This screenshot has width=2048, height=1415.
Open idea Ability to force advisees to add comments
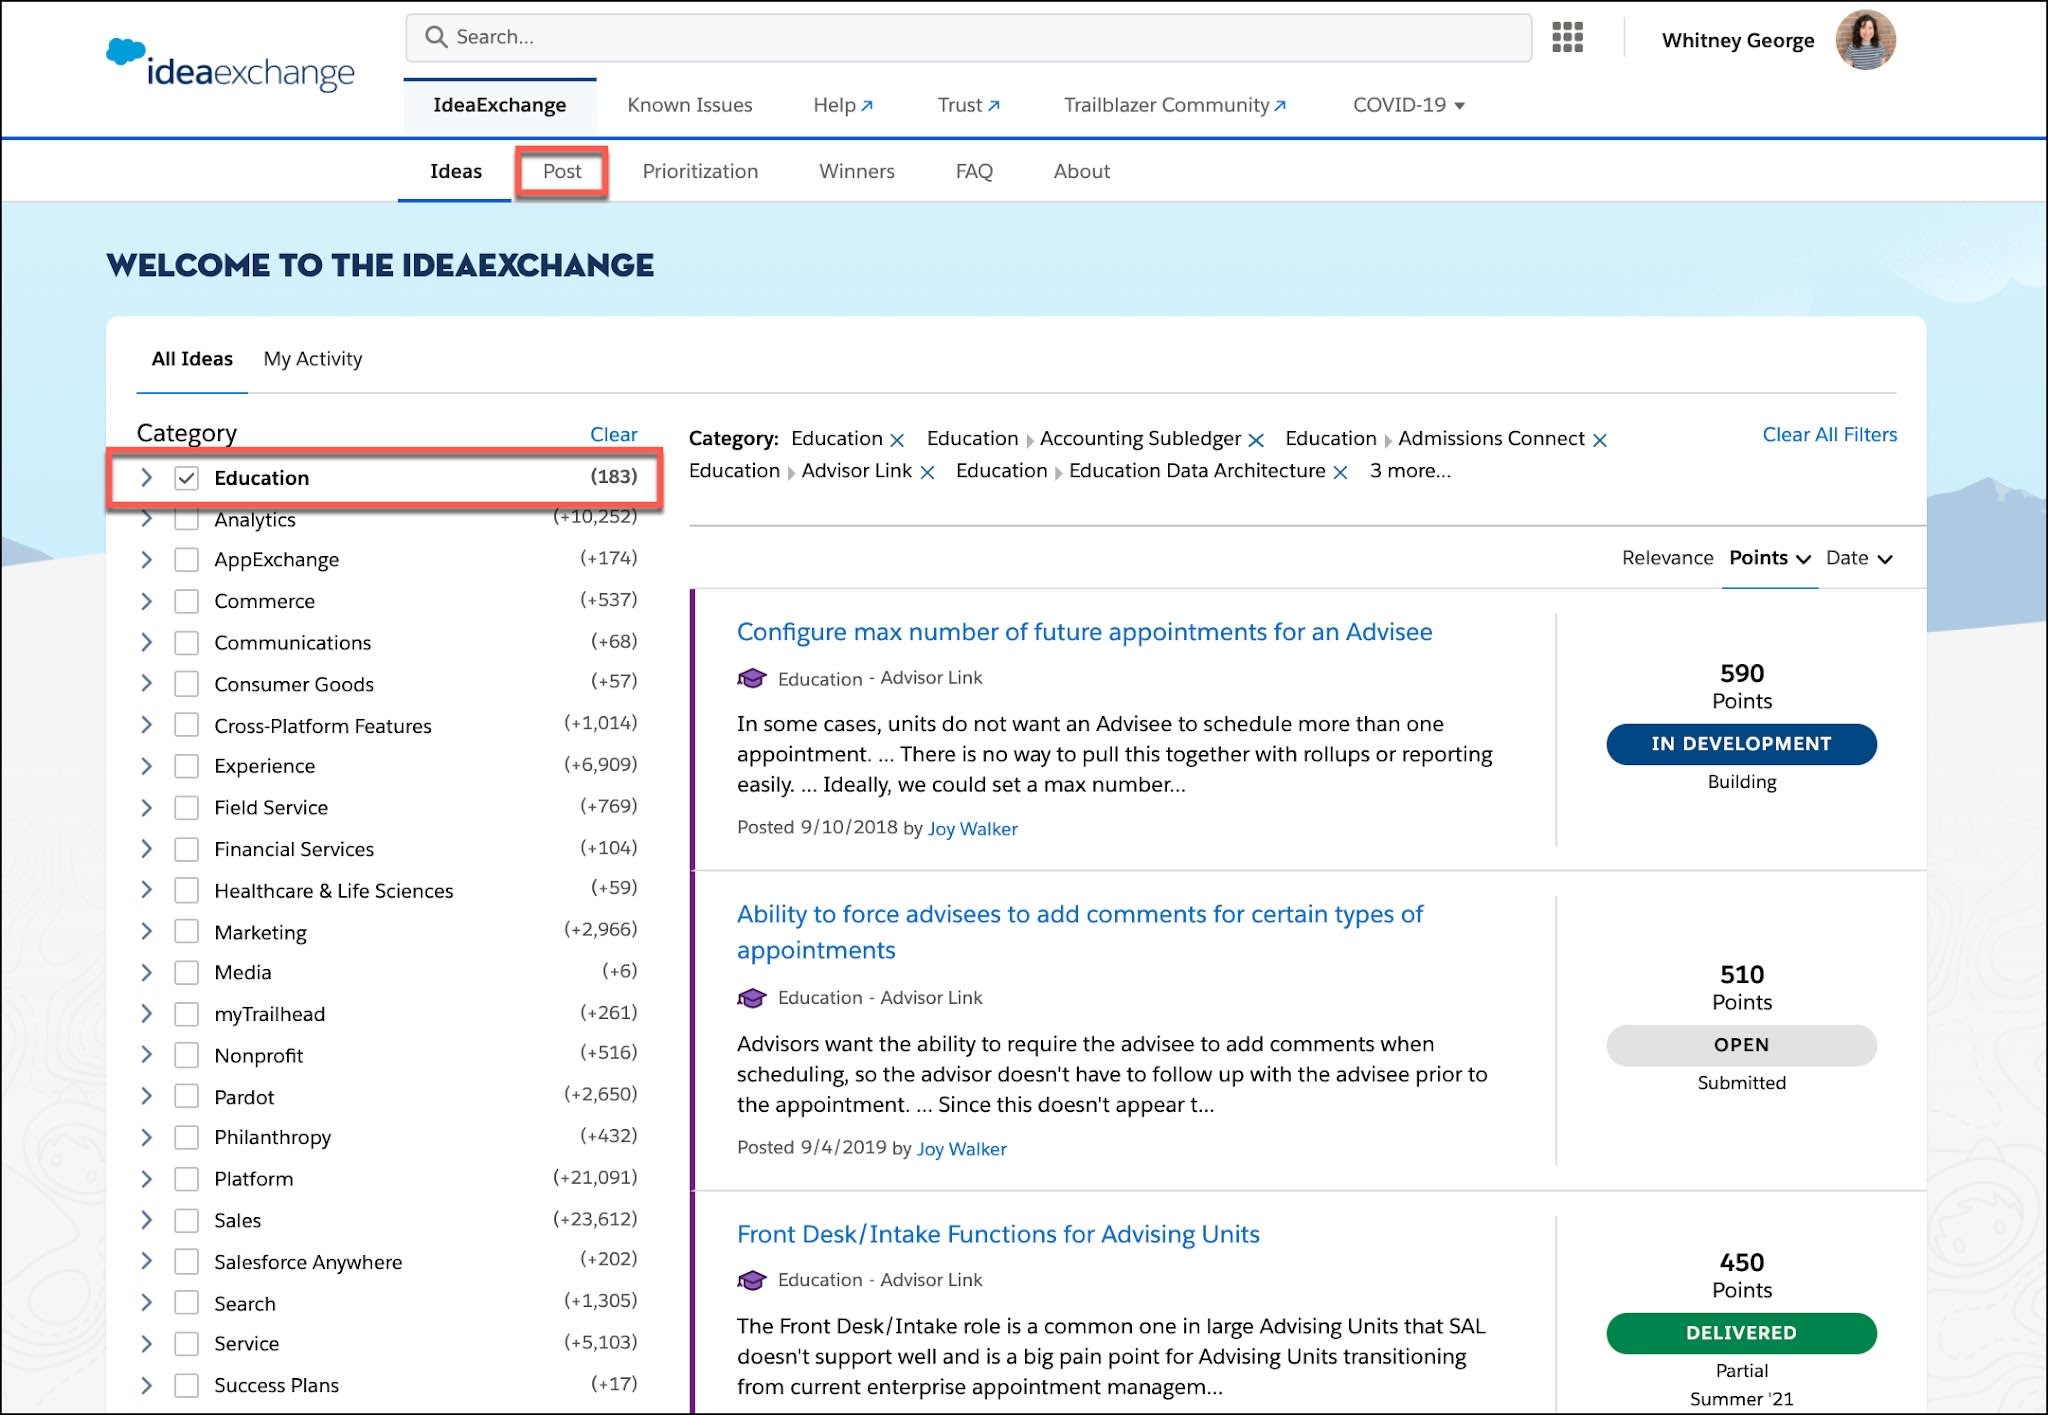pos(1080,932)
